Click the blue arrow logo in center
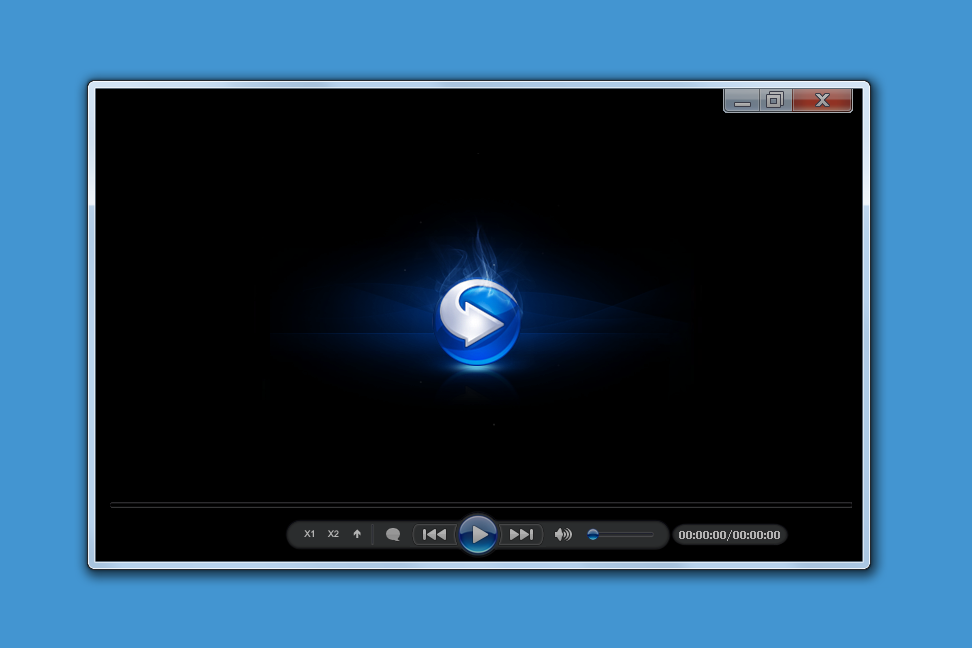The width and height of the screenshot is (972, 648). [x=478, y=321]
